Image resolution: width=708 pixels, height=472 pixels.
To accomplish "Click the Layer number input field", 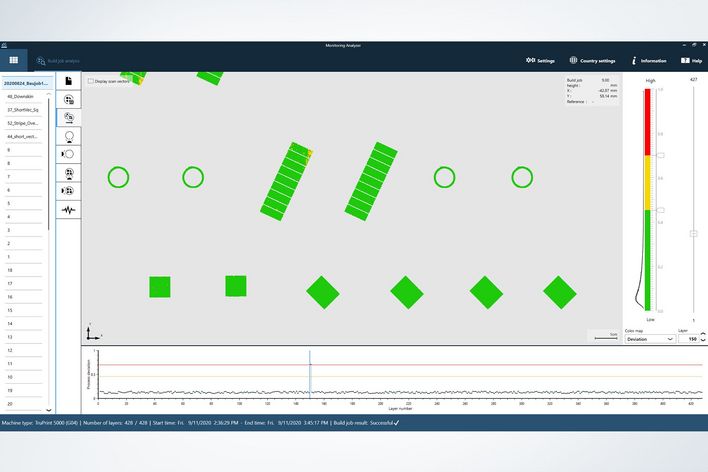I will coord(685,339).
